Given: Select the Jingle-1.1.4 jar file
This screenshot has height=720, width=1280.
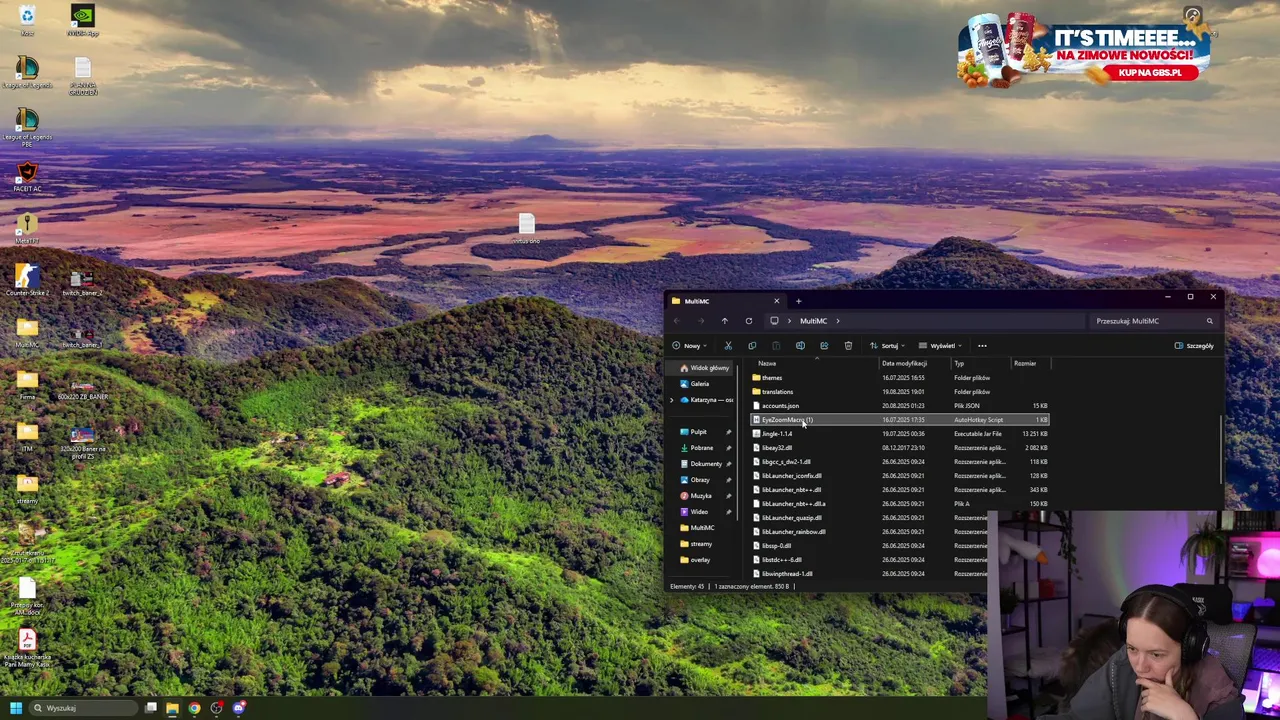Looking at the screenshot, I should 899,434.
